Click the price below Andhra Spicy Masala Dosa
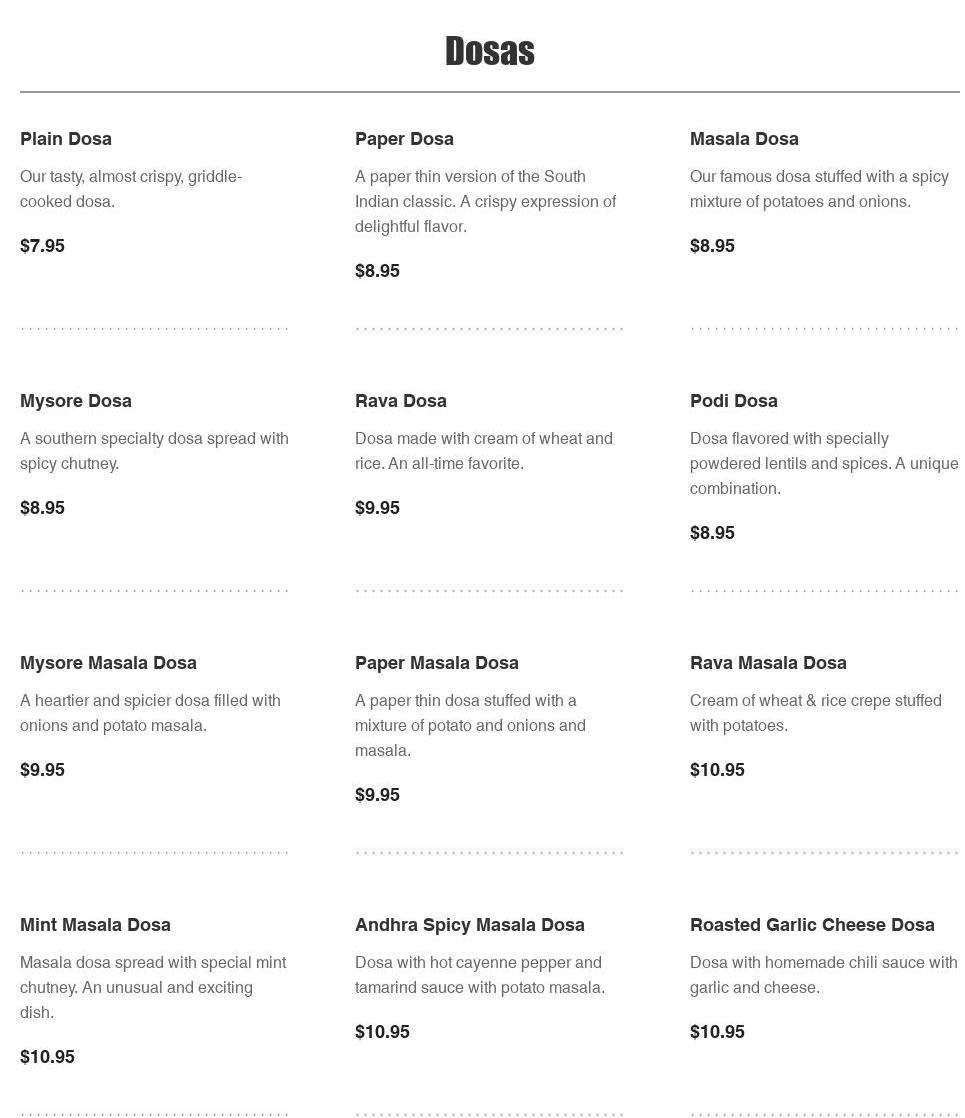The width and height of the screenshot is (965, 1118). 382,1032
